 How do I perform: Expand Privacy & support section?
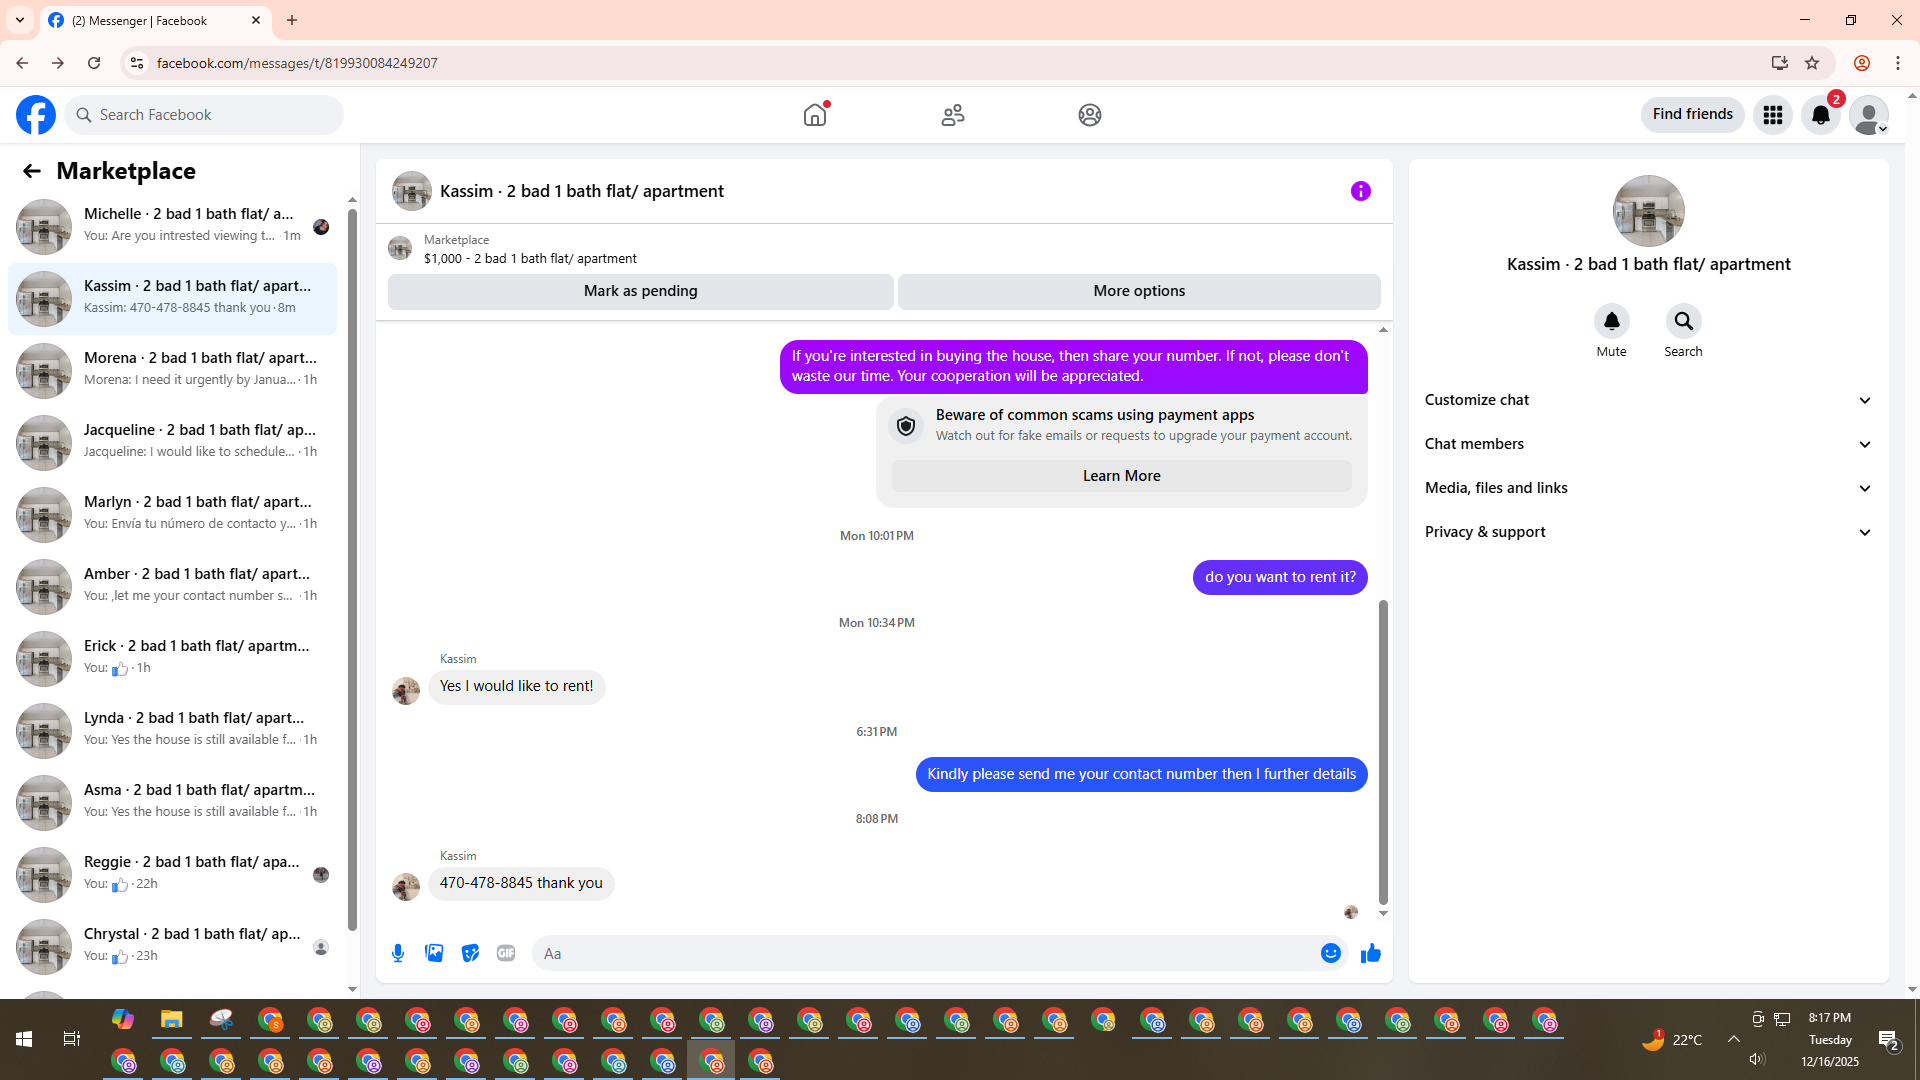tap(1648, 532)
